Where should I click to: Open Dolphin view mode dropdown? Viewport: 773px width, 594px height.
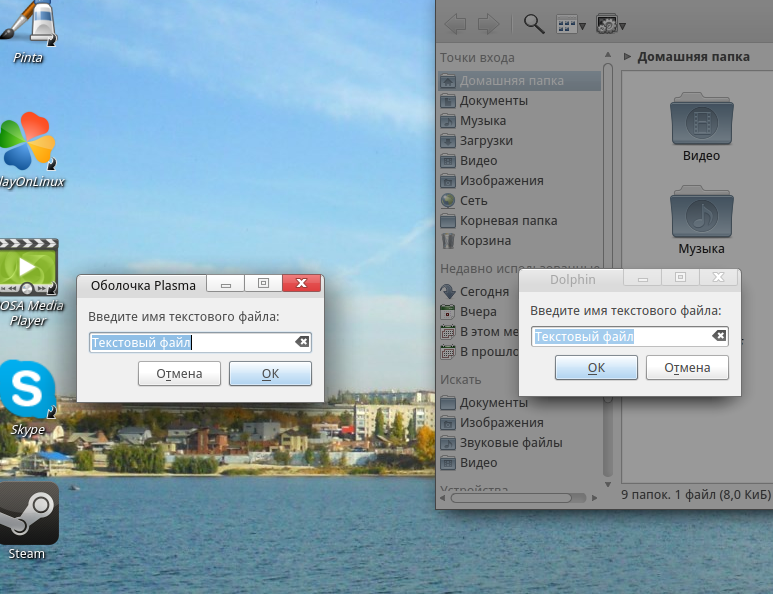point(571,24)
